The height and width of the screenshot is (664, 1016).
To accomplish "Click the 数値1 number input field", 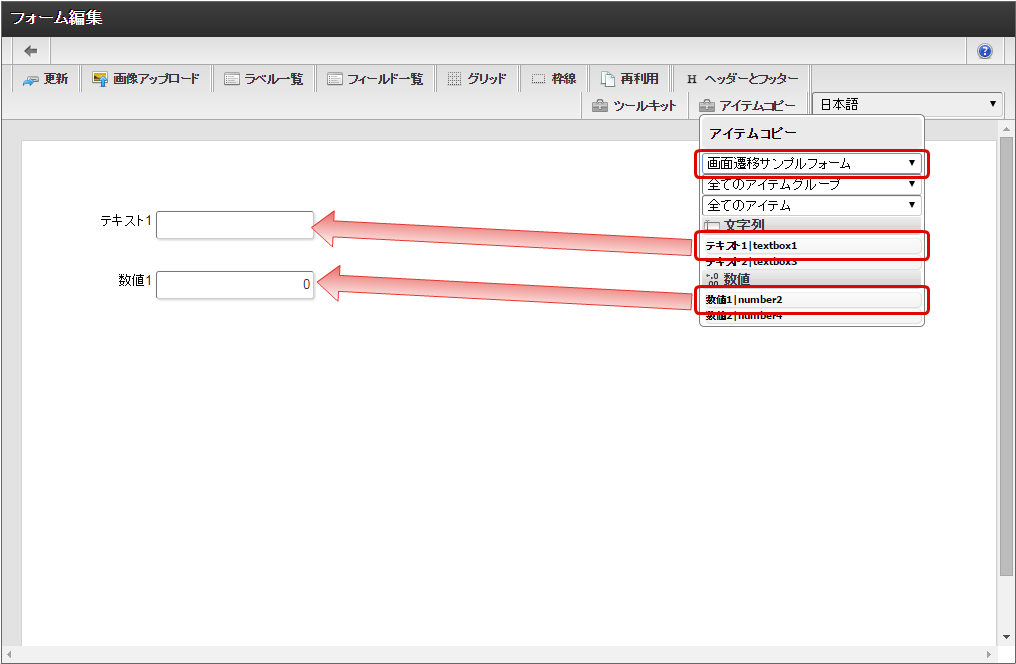I will pos(235,285).
